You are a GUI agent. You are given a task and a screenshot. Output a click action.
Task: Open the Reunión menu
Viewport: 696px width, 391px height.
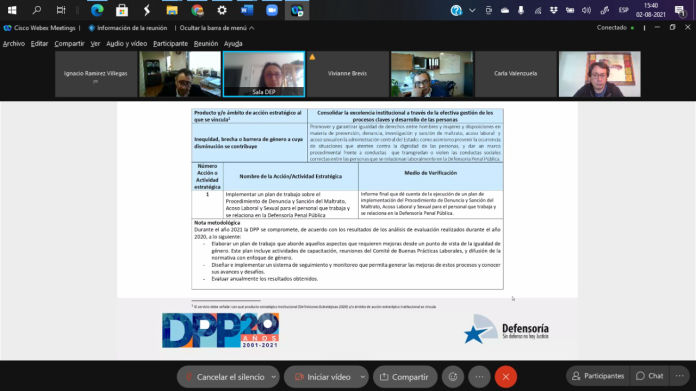tap(206, 43)
